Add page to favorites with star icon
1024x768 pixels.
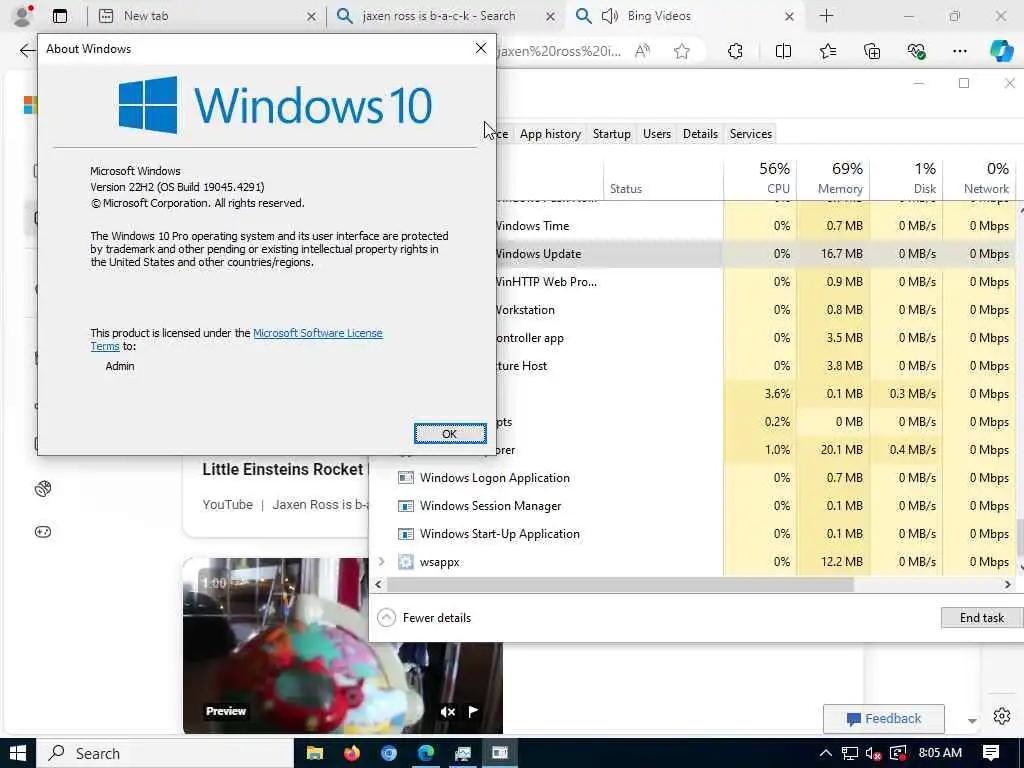682,51
